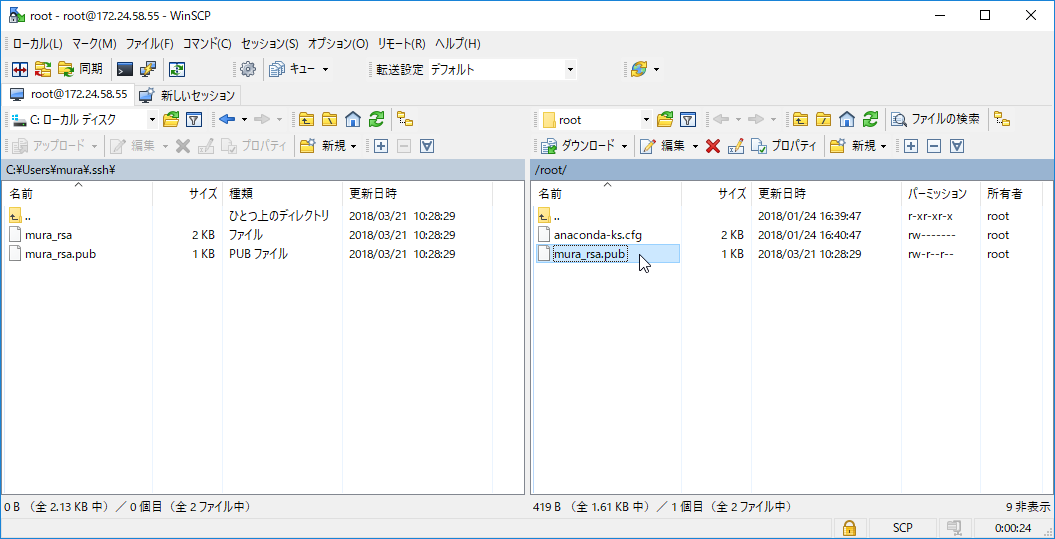1055x539 pixels.
Task: Go to parent directory in local panel
Action: pyautogui.click(x=306, y=120)
